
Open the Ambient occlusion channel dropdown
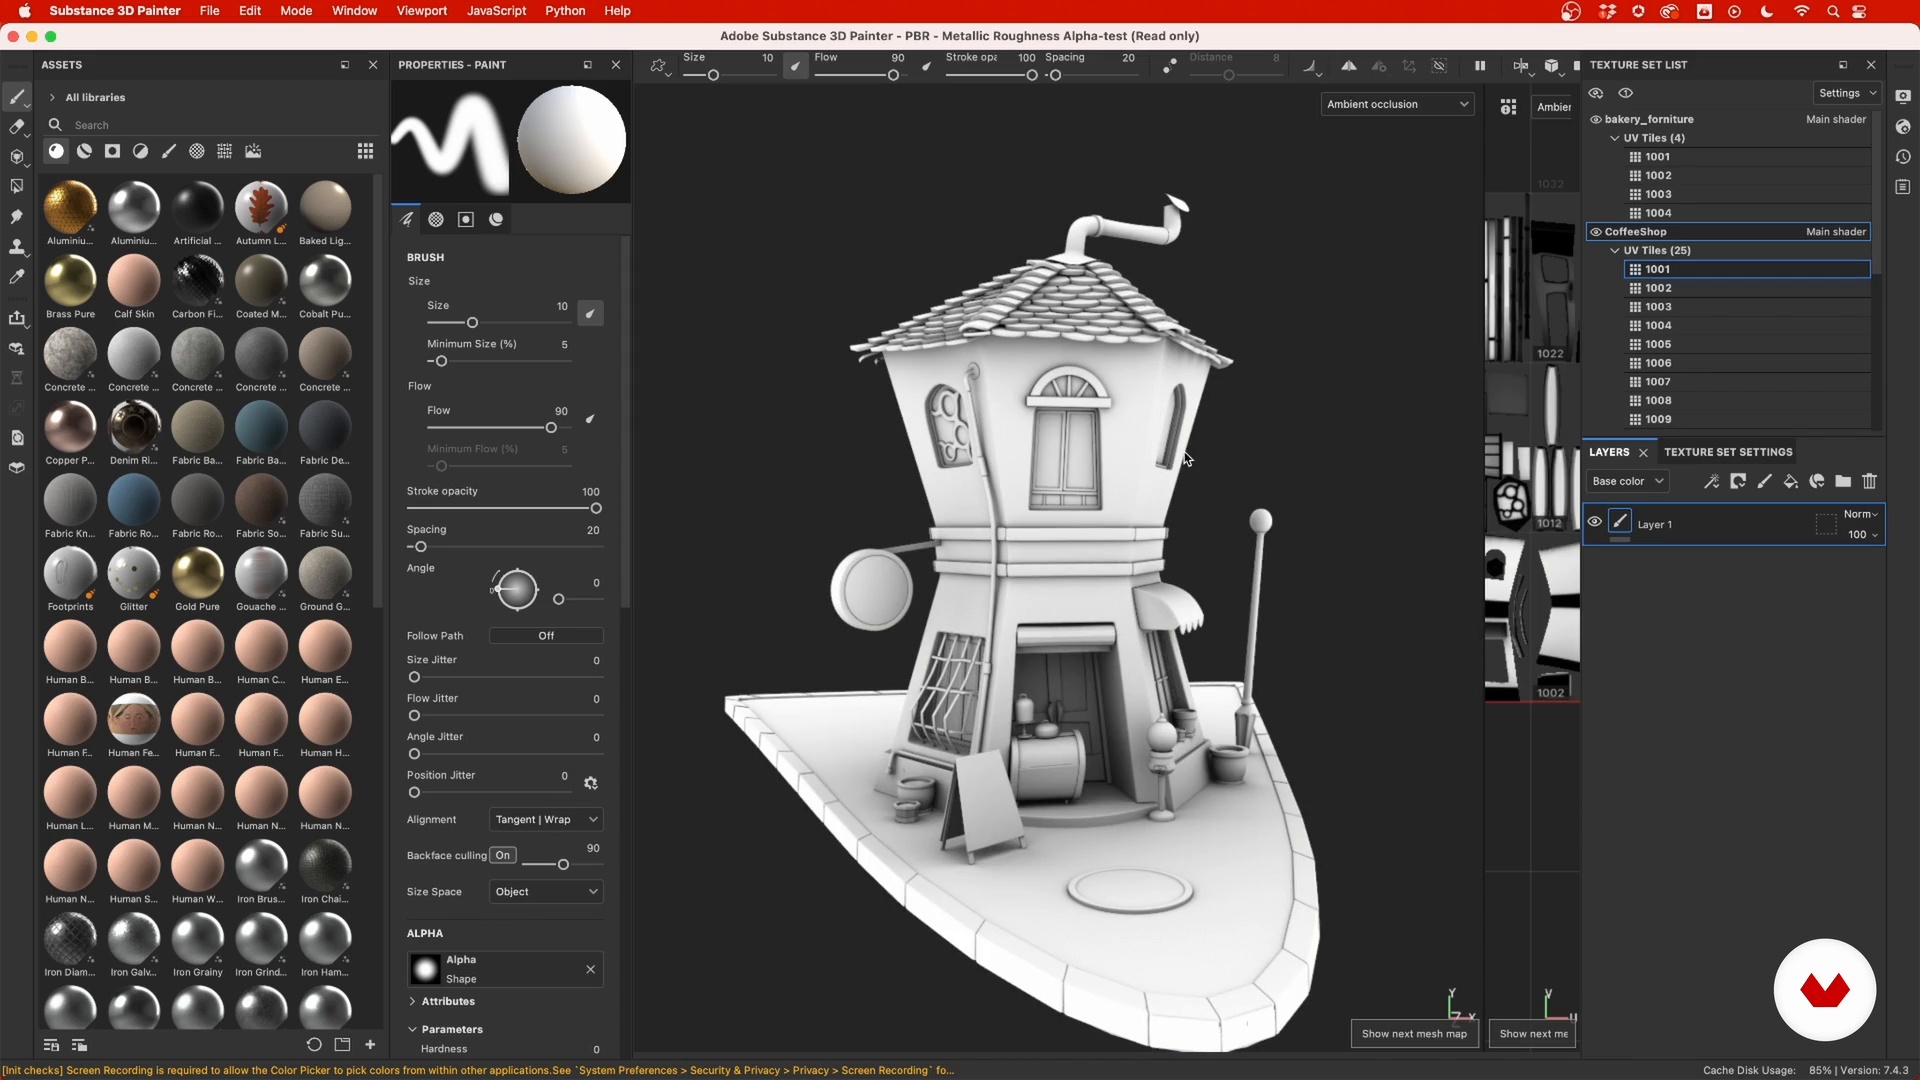1397,104
